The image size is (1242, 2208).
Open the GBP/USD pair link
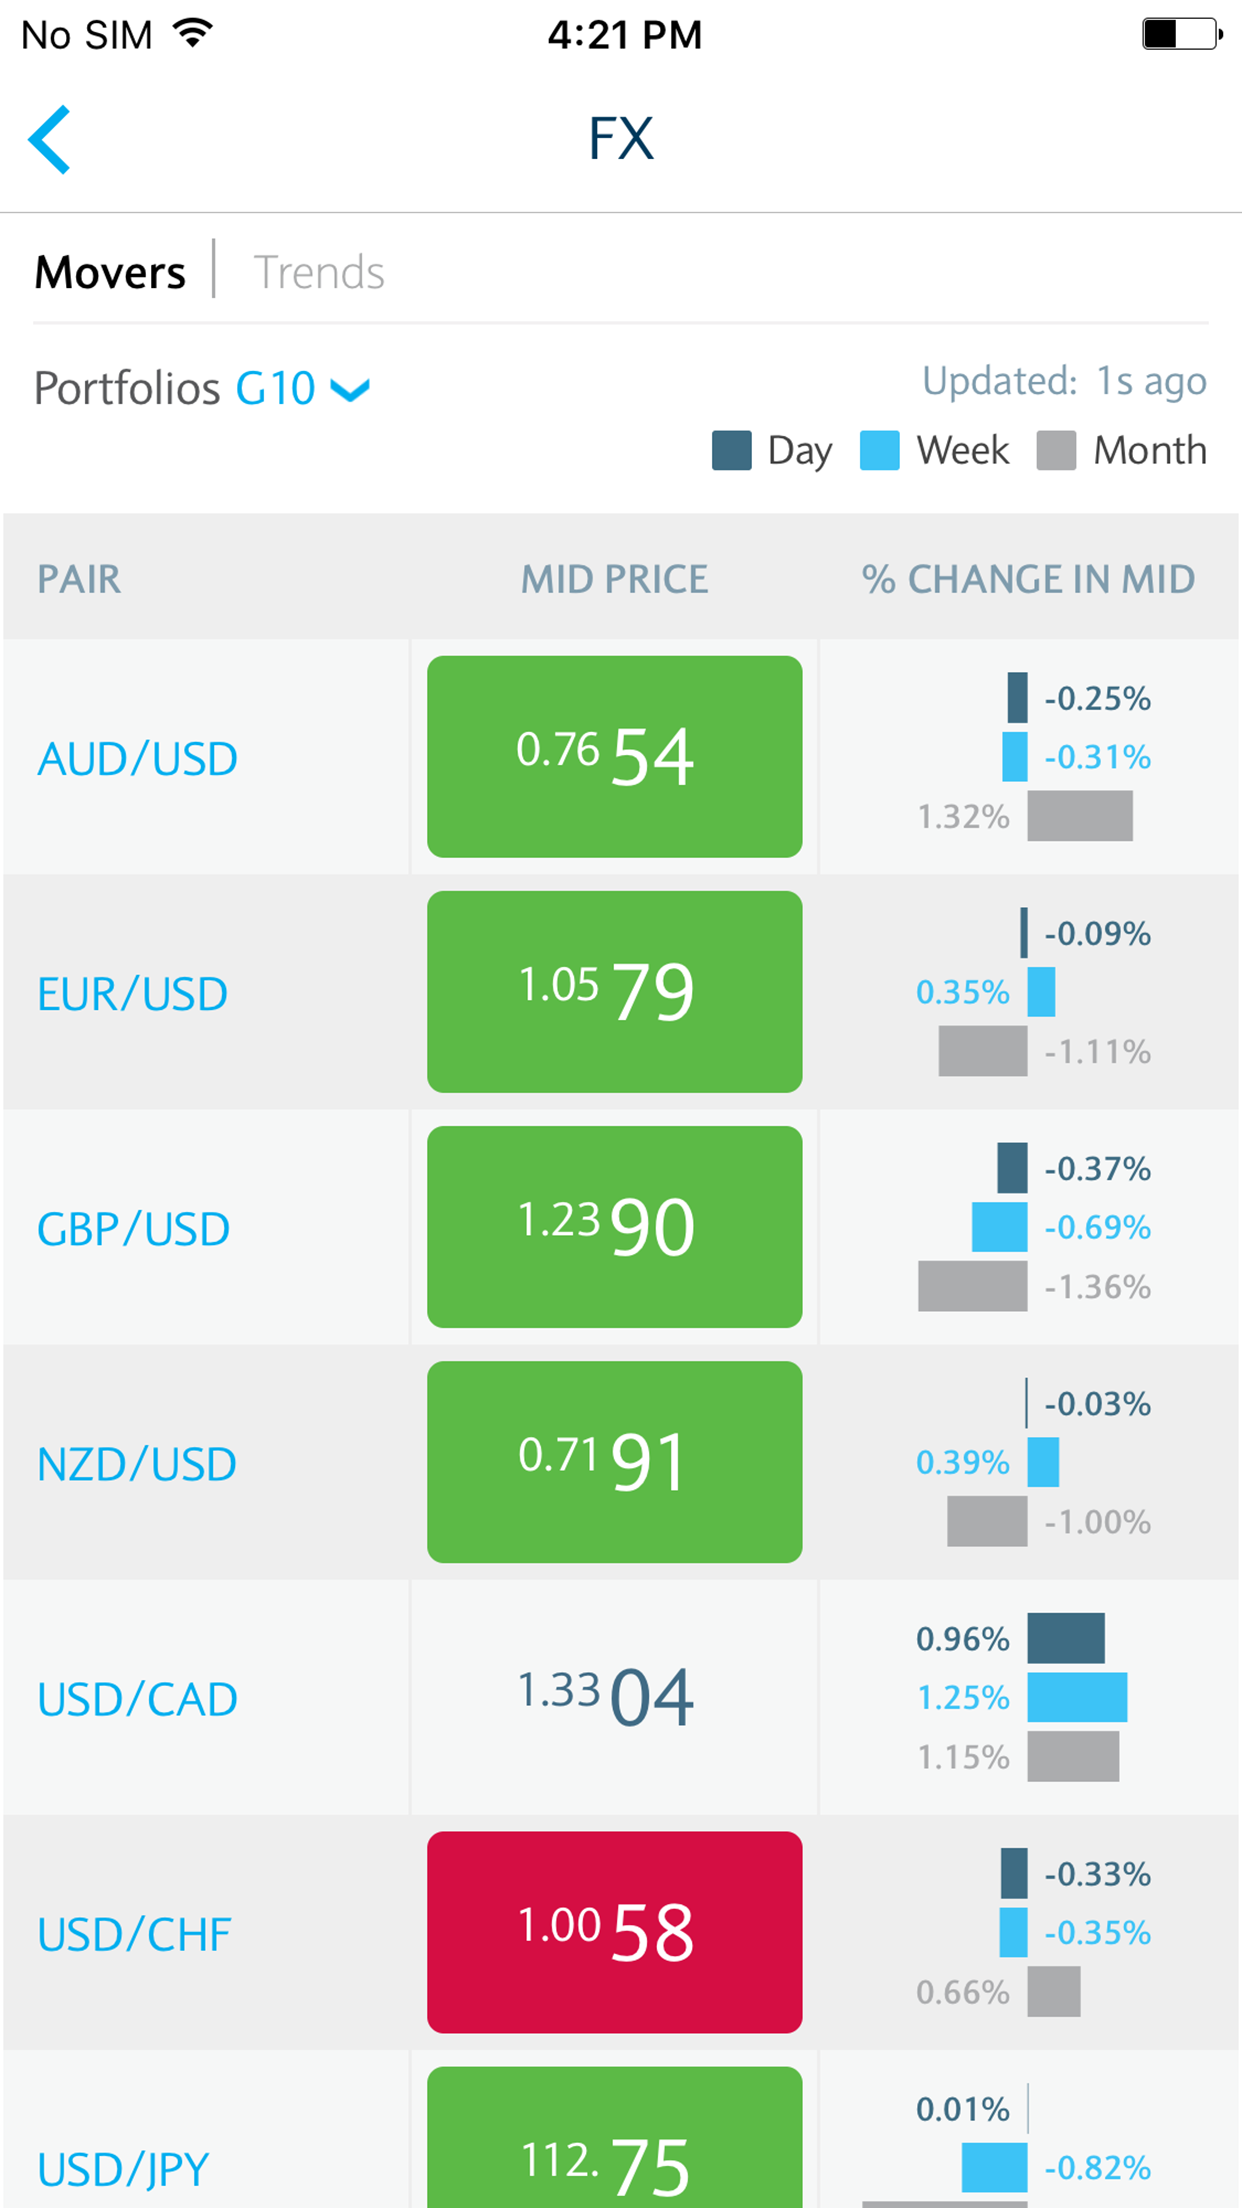coord(133,1229)
